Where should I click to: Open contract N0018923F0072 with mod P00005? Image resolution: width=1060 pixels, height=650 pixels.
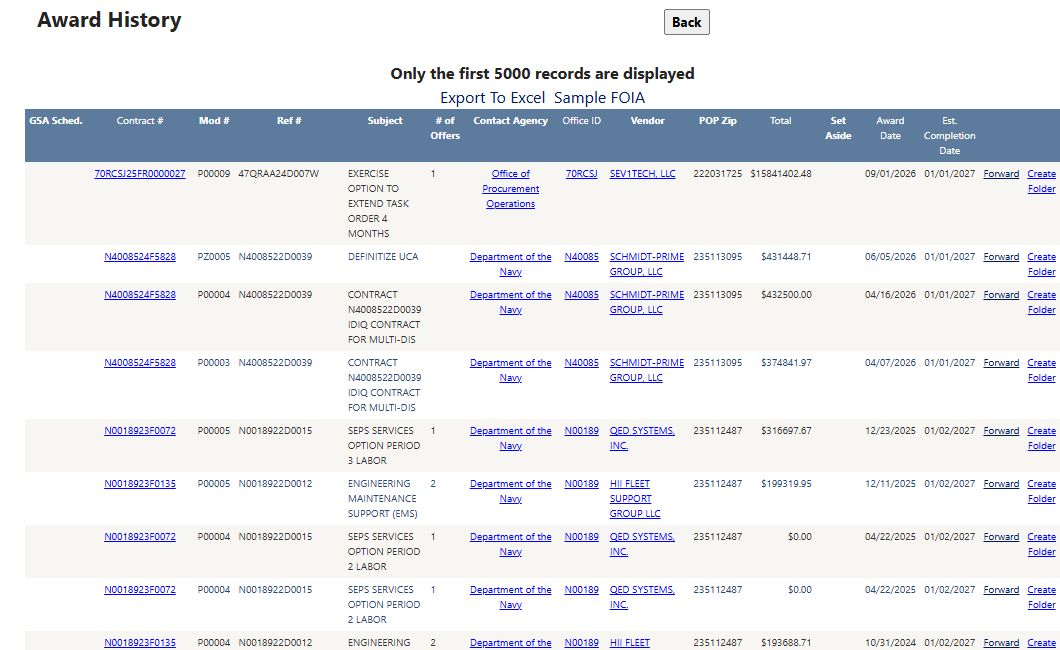140,430
